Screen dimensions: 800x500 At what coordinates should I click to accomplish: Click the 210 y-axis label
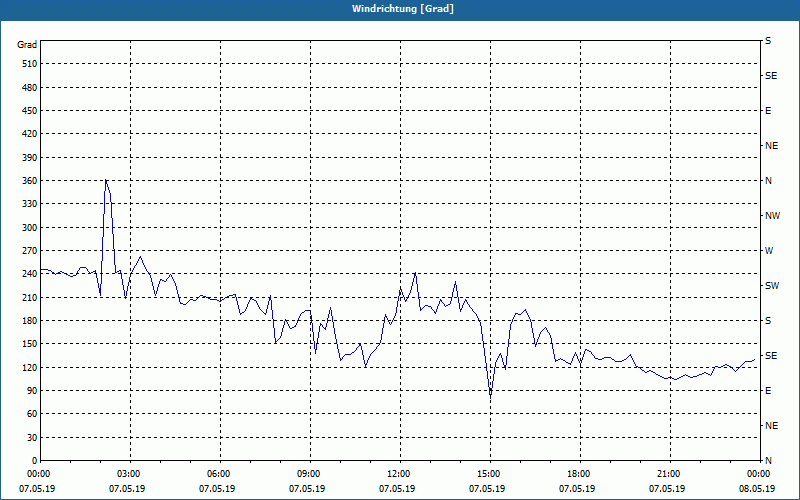(x=30, y=297)
